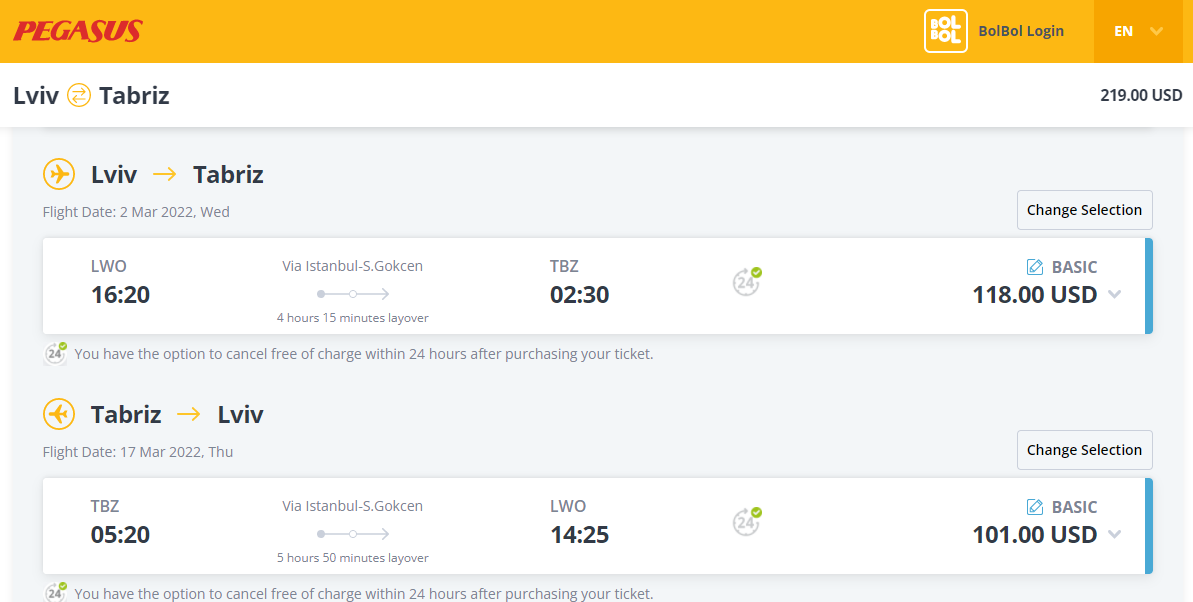Change Selection for Tabriz to Lviv flight
Image resolution: width=1193 pixels, height=602 pixels.
1084,450
